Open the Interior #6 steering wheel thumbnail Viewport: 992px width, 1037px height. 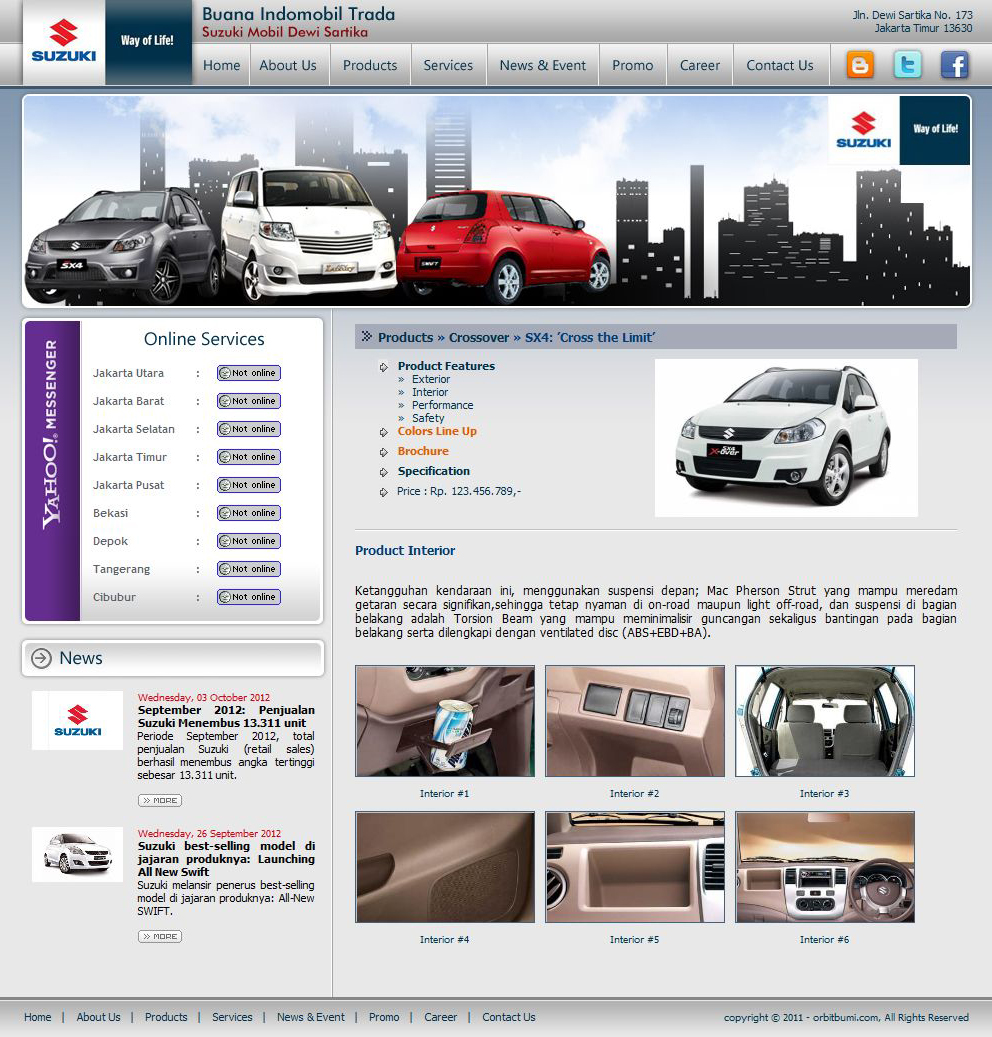[x=825, y=867]
